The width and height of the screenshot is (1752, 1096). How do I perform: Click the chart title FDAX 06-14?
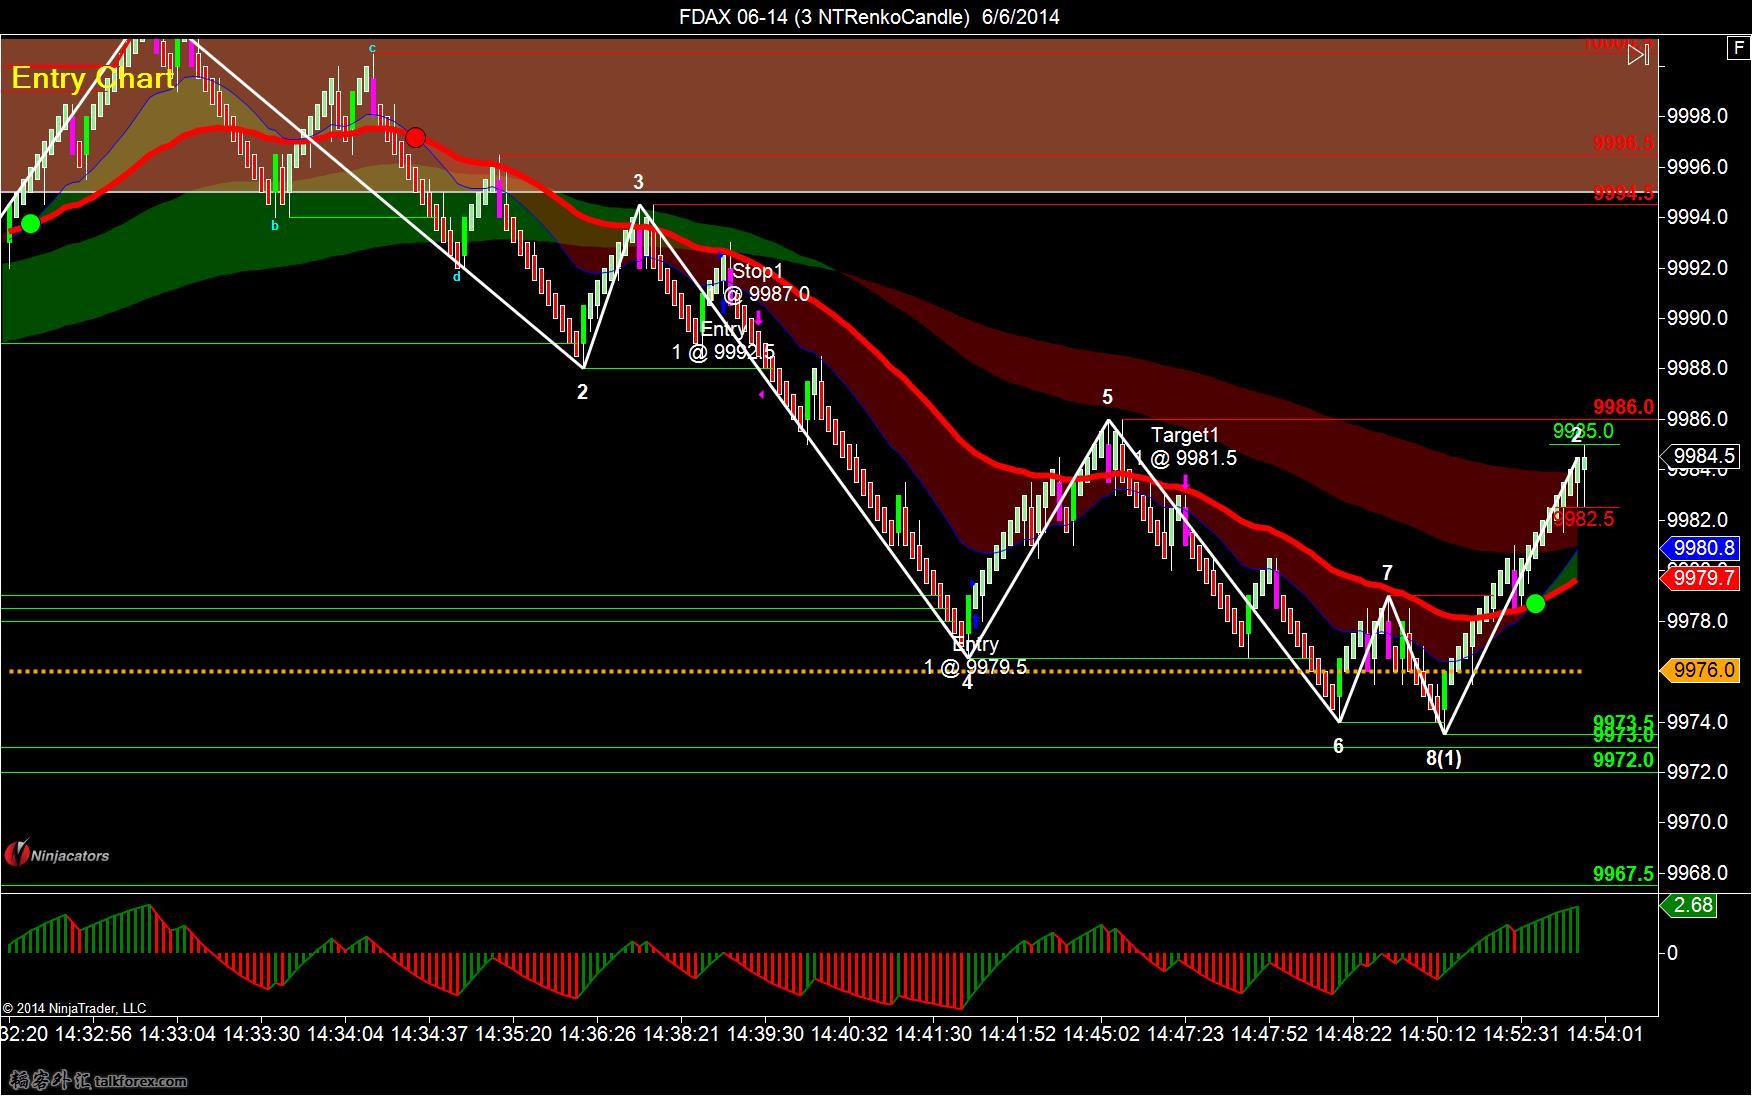pos(869,16)
